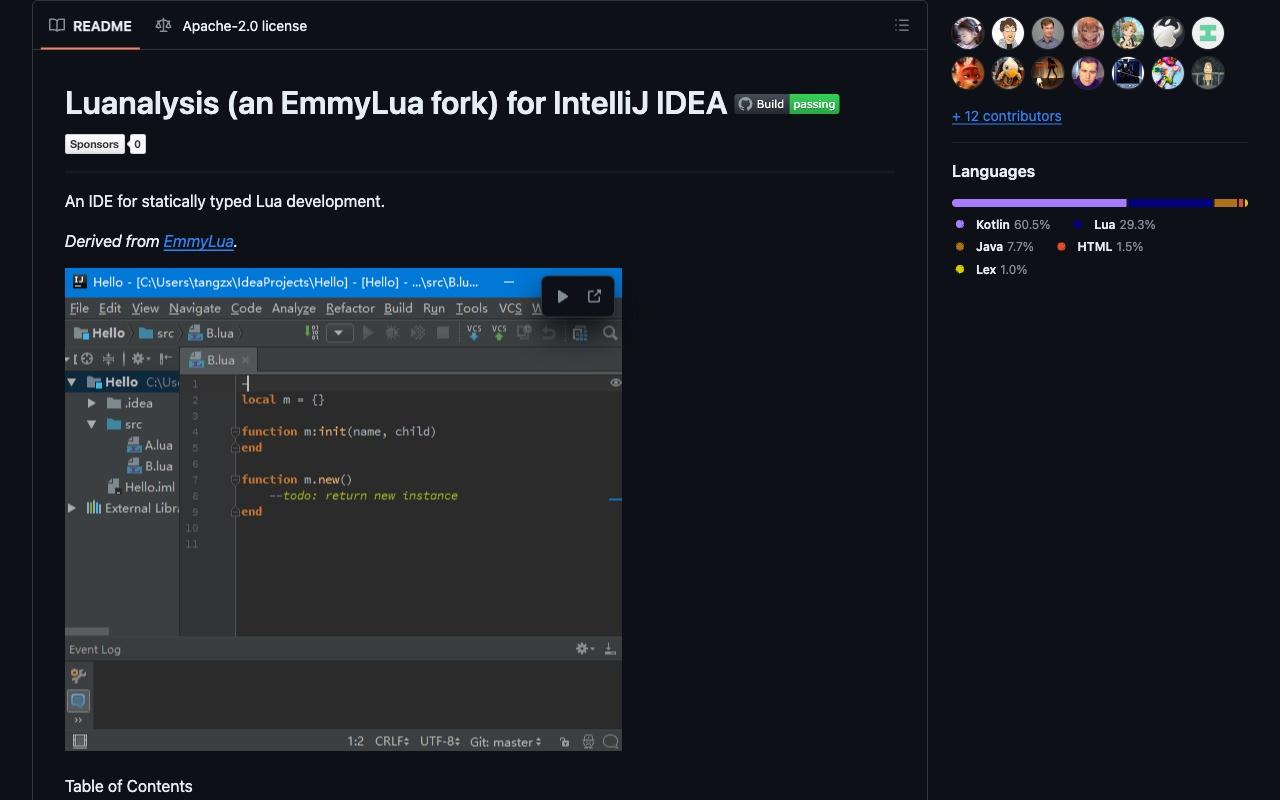Click the scroll-from-source target icon in project panel
Viewport: 1280px width, 800px height.
pos(86,359)
